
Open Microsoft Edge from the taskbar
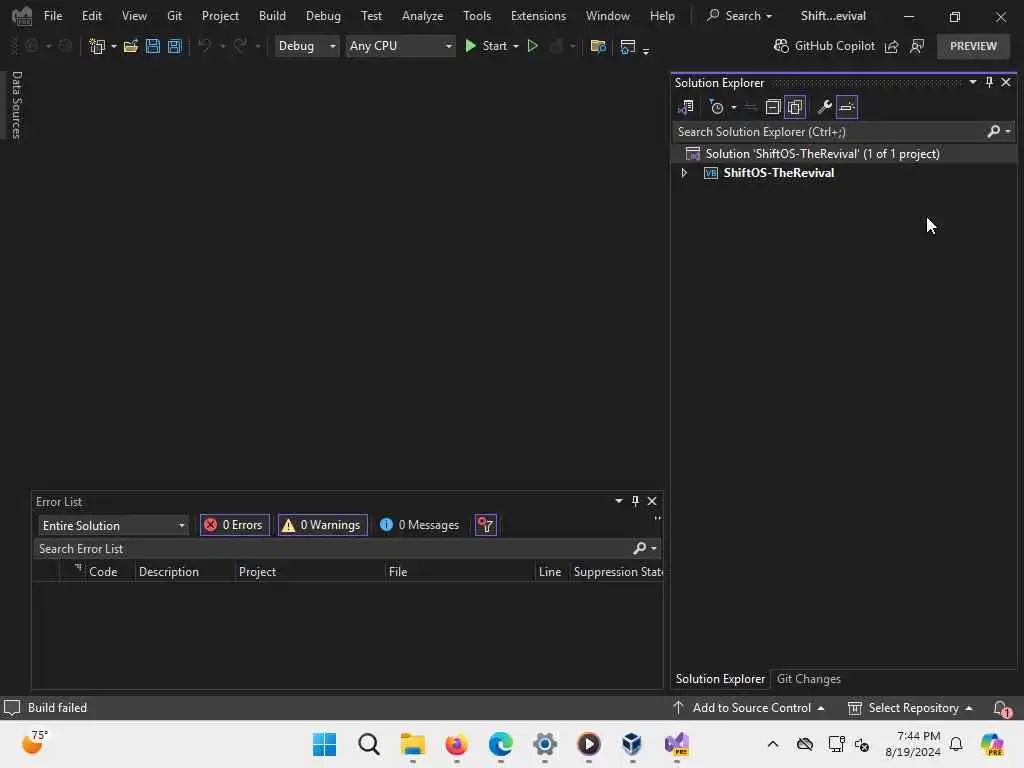pyautogui.click(x=501, y=744)
